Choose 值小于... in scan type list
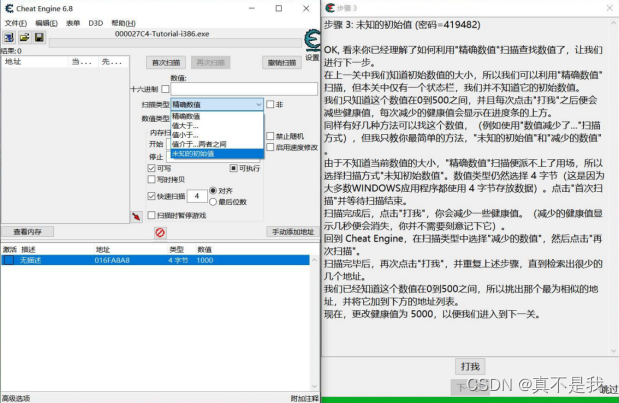 pyautogui.click(x=217, y=135)
